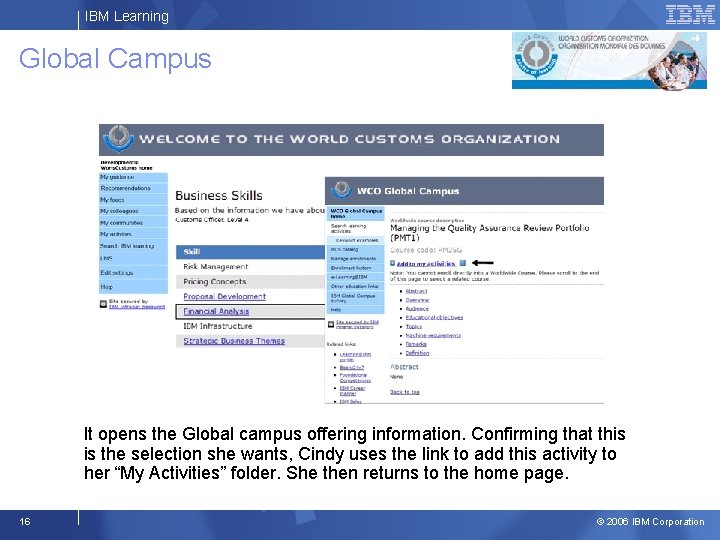720x540 pixels.
Task: Click the Global Campus slide title
Action: pyautogui.click(x=115, y=59)
